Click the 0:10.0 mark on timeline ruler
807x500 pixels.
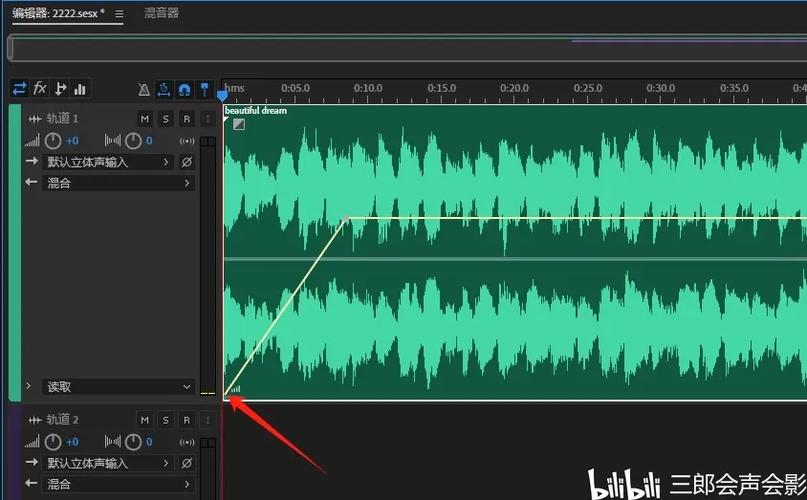coord(368,88)
